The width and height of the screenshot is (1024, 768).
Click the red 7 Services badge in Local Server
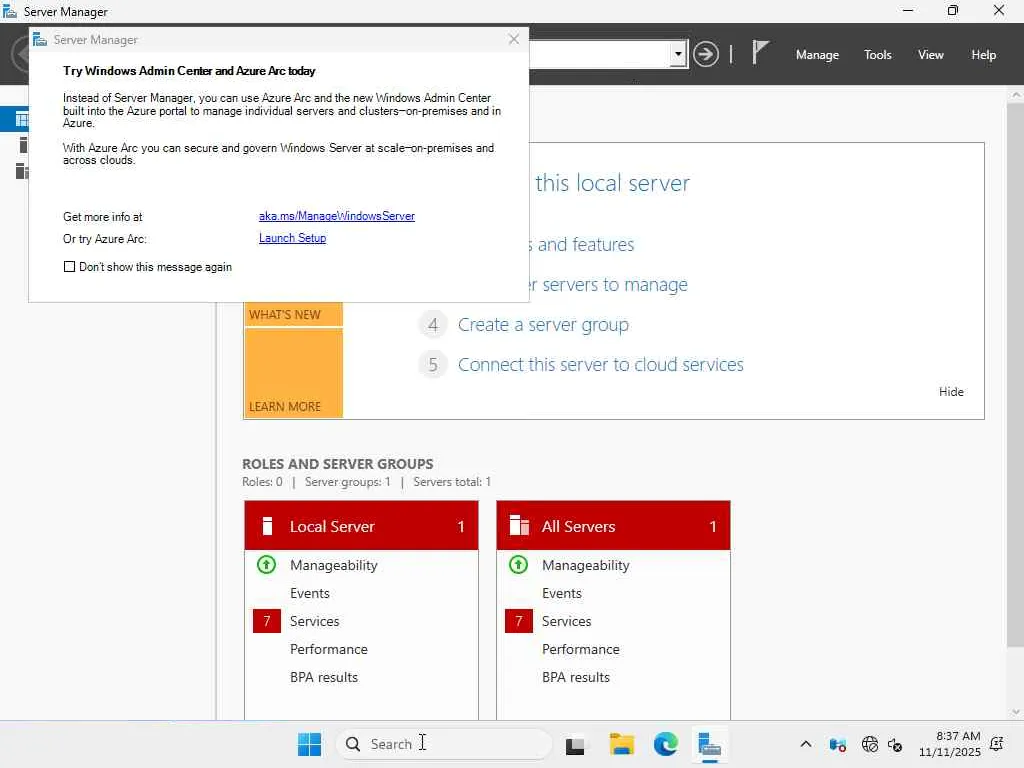pyautogui.click(x=266, y=621)
